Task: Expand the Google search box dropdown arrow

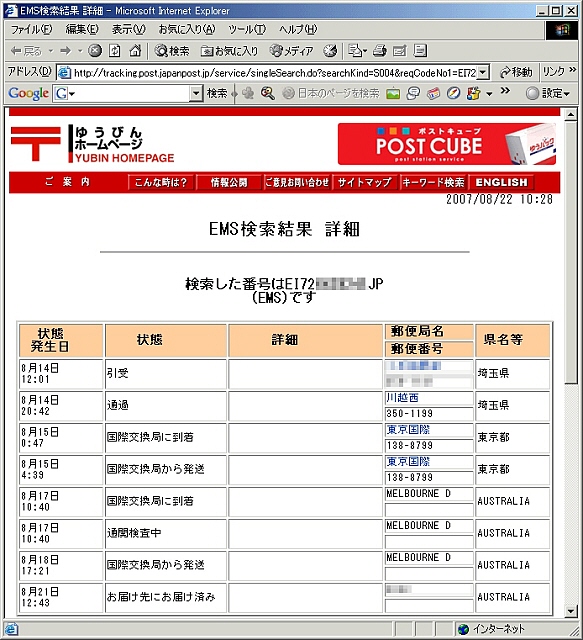Action: click(196, 93)
